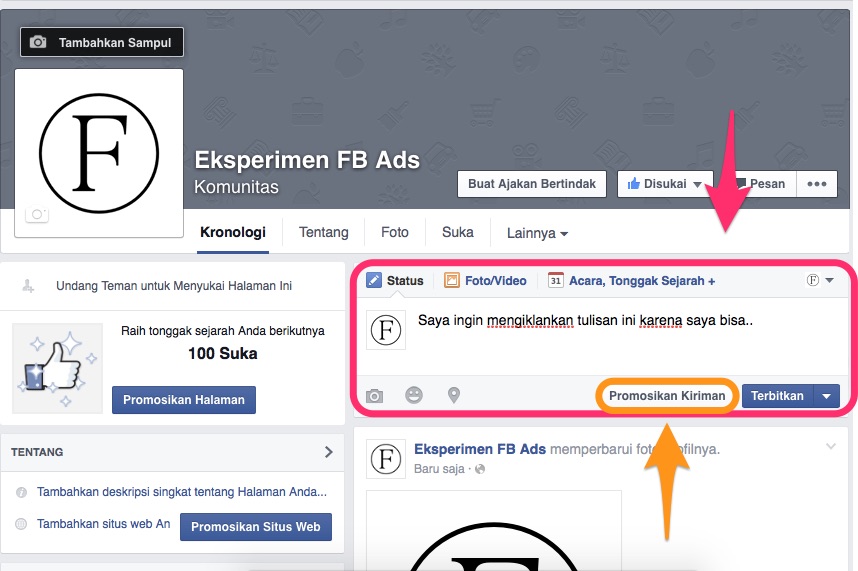858x571 pixels.
Task: Click the F avatar in the status composer
Action: 386,330
